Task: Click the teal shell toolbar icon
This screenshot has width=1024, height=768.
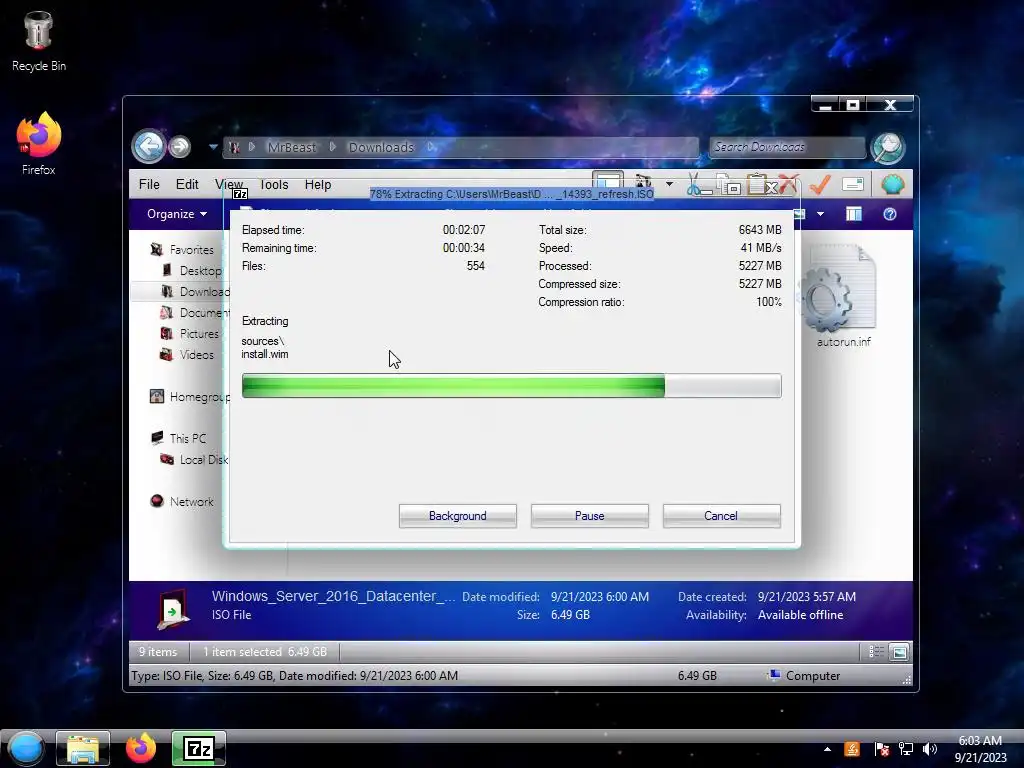Action: pos(892,185)
